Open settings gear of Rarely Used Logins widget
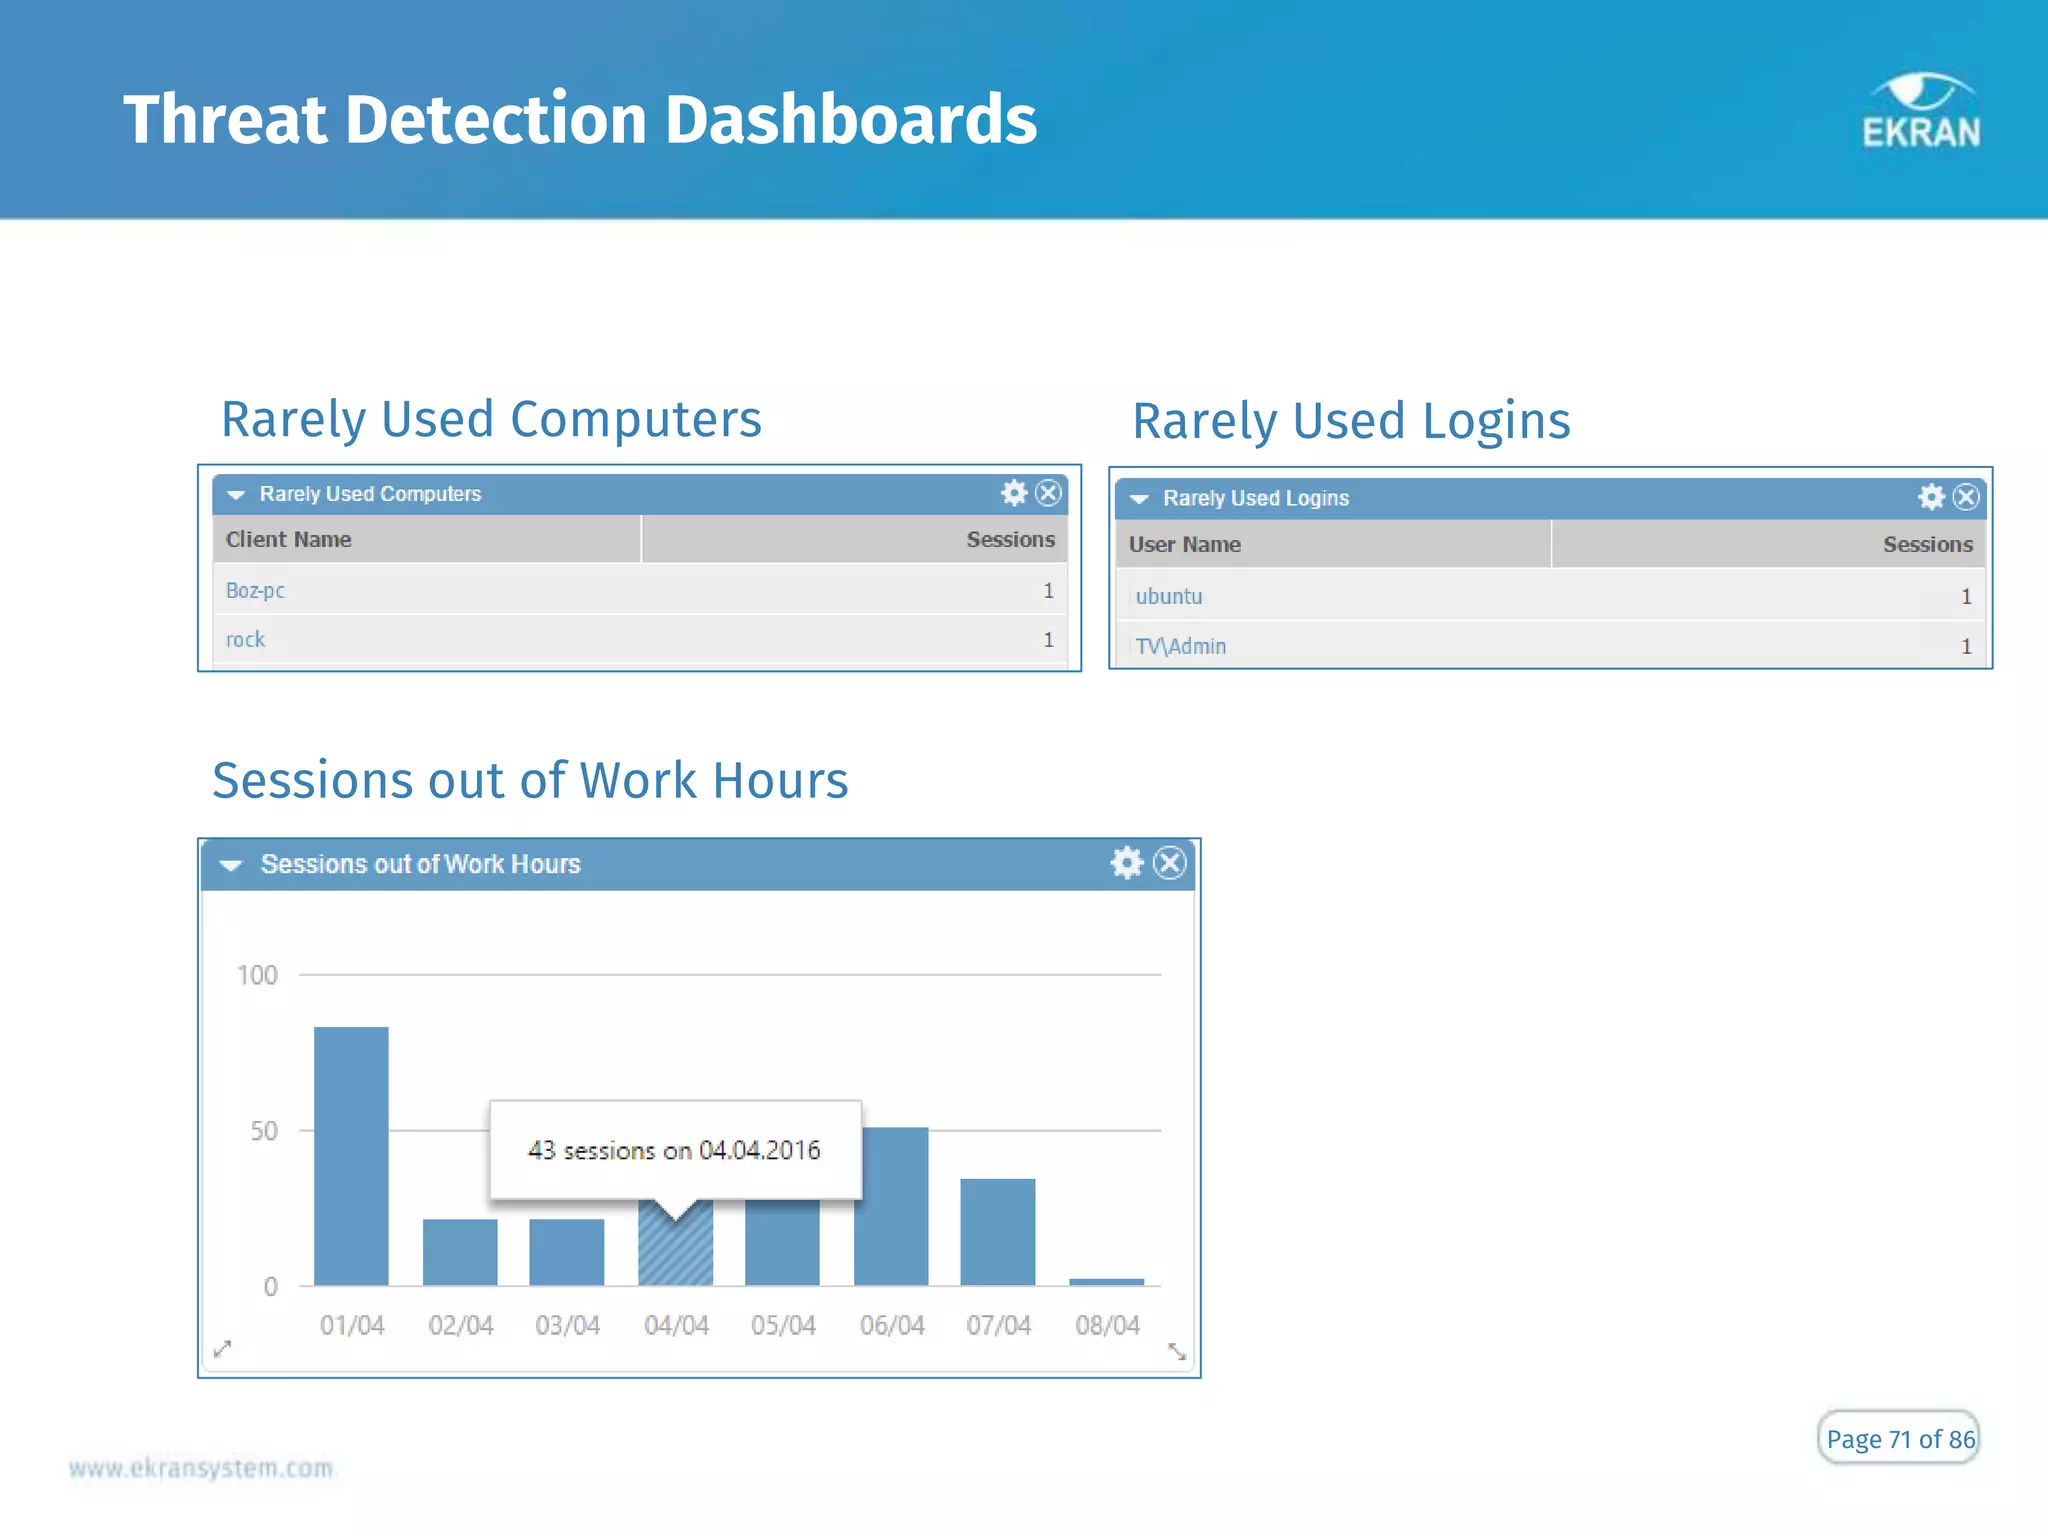The width and height of the screenshot is (2048, 1536). [1931, 497]
